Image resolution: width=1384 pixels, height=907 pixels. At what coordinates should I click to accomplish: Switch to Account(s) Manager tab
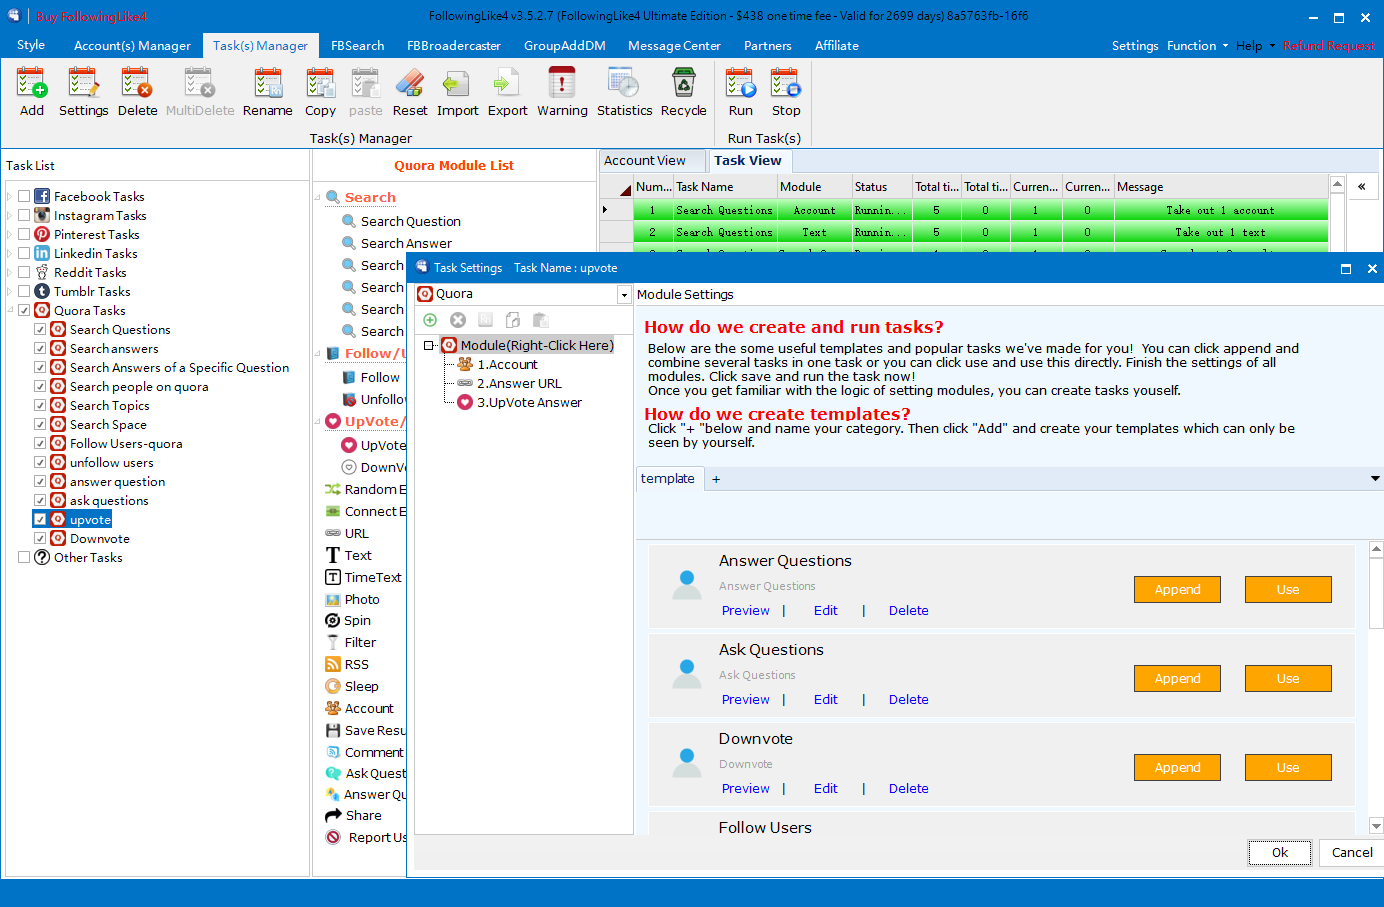[x=132, y=46]
